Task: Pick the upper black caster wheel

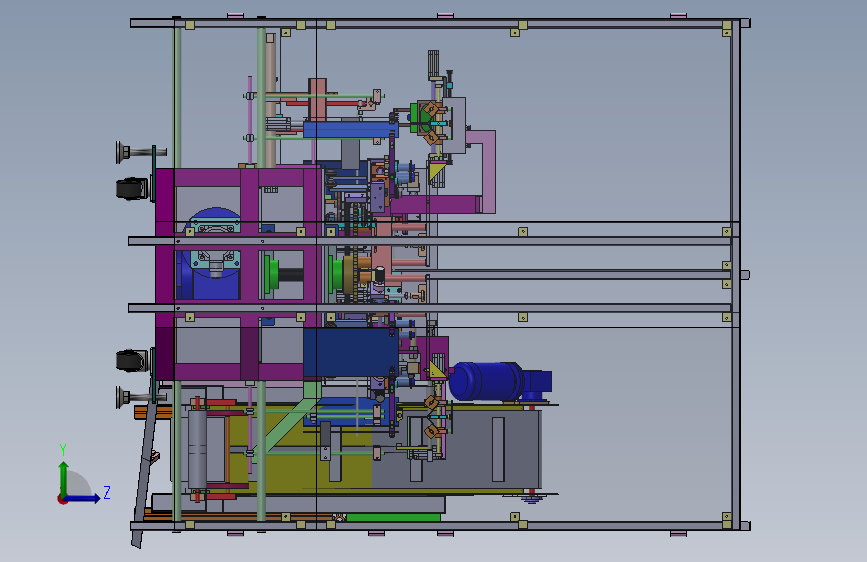Action: click(x=132, y=189)
